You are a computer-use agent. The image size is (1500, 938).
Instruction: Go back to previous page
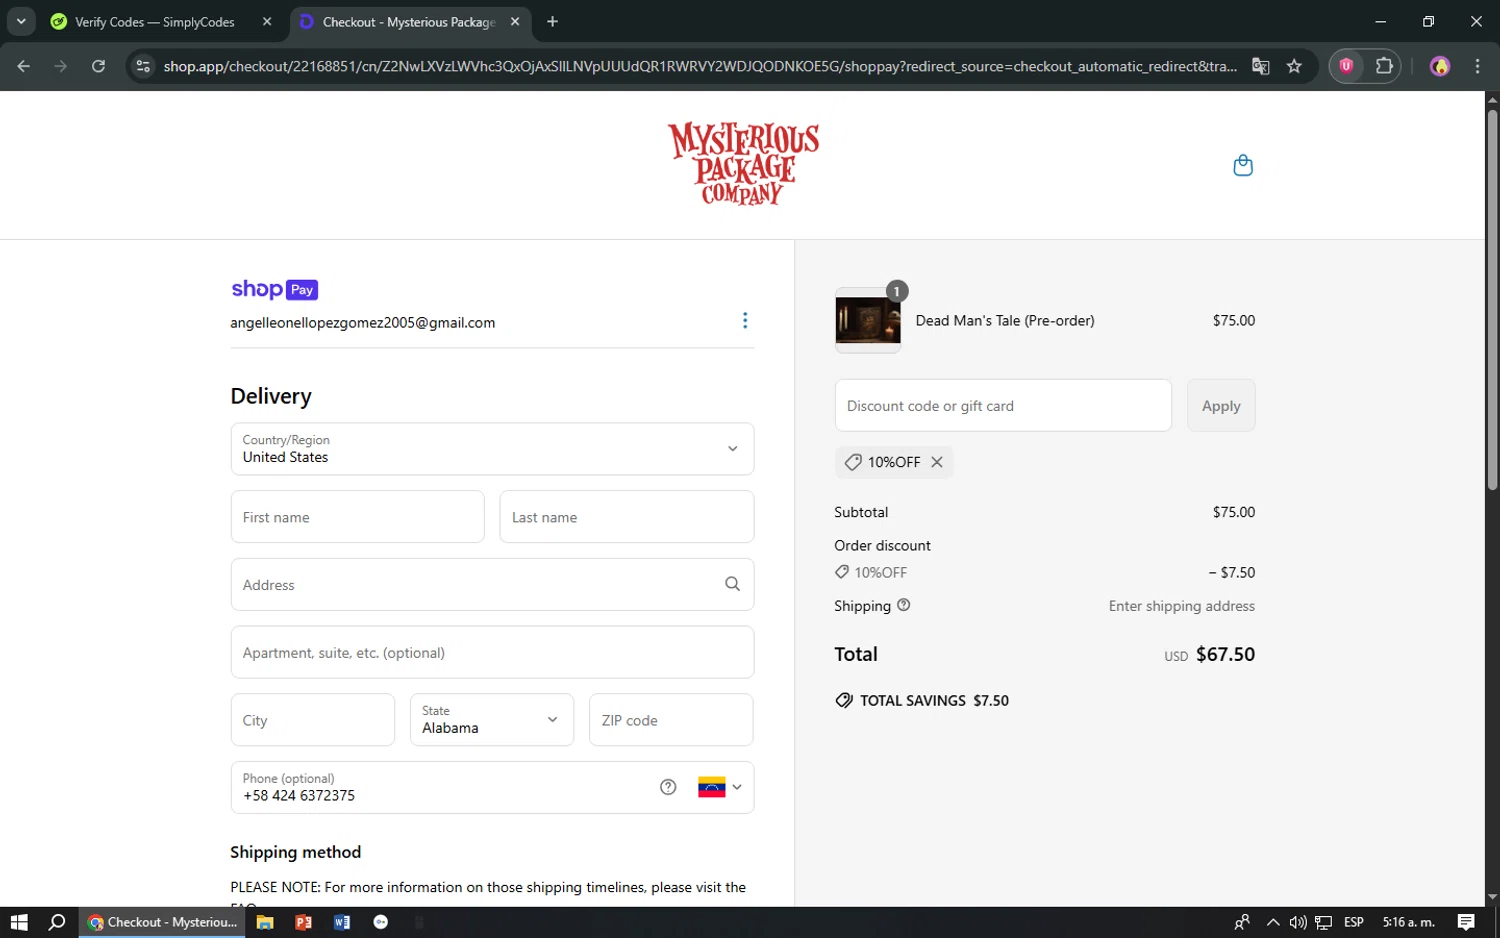point(24,66)
